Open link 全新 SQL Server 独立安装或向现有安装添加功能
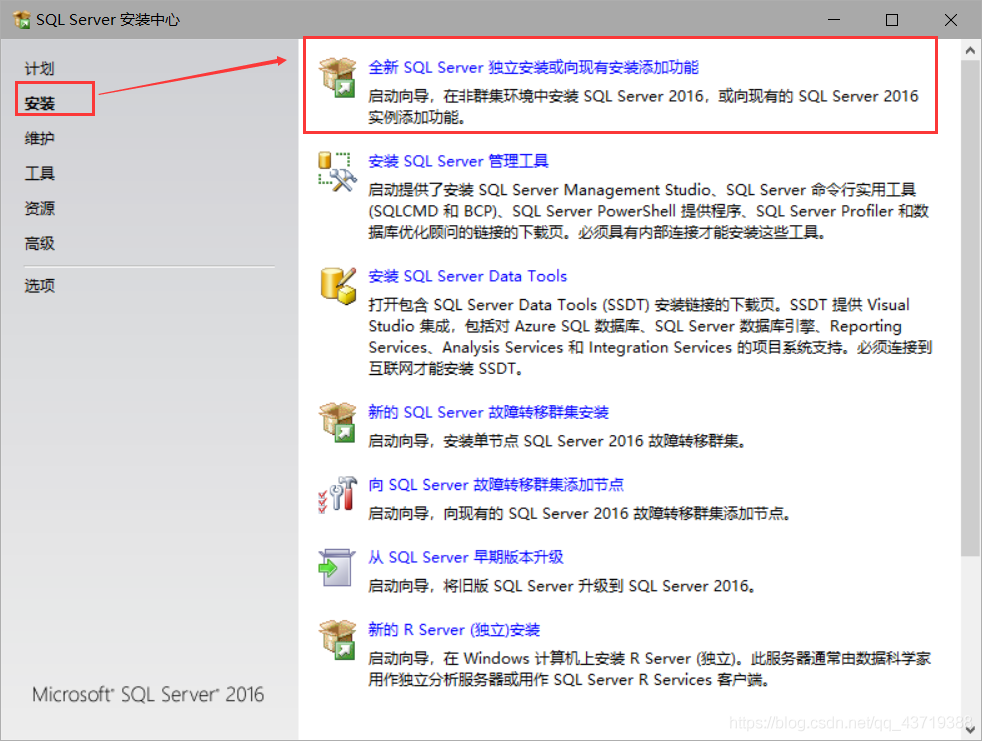The height and width of the screenshot is (741, 982). pyautogui.click(x=533, y=67)
